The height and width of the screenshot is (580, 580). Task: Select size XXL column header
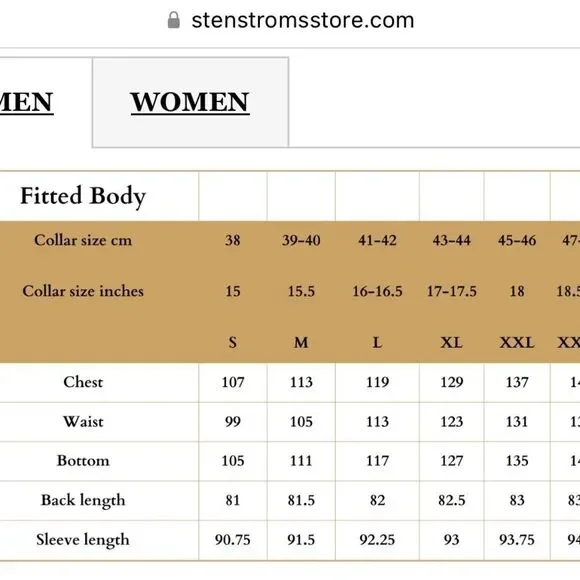tap(517, 342)
